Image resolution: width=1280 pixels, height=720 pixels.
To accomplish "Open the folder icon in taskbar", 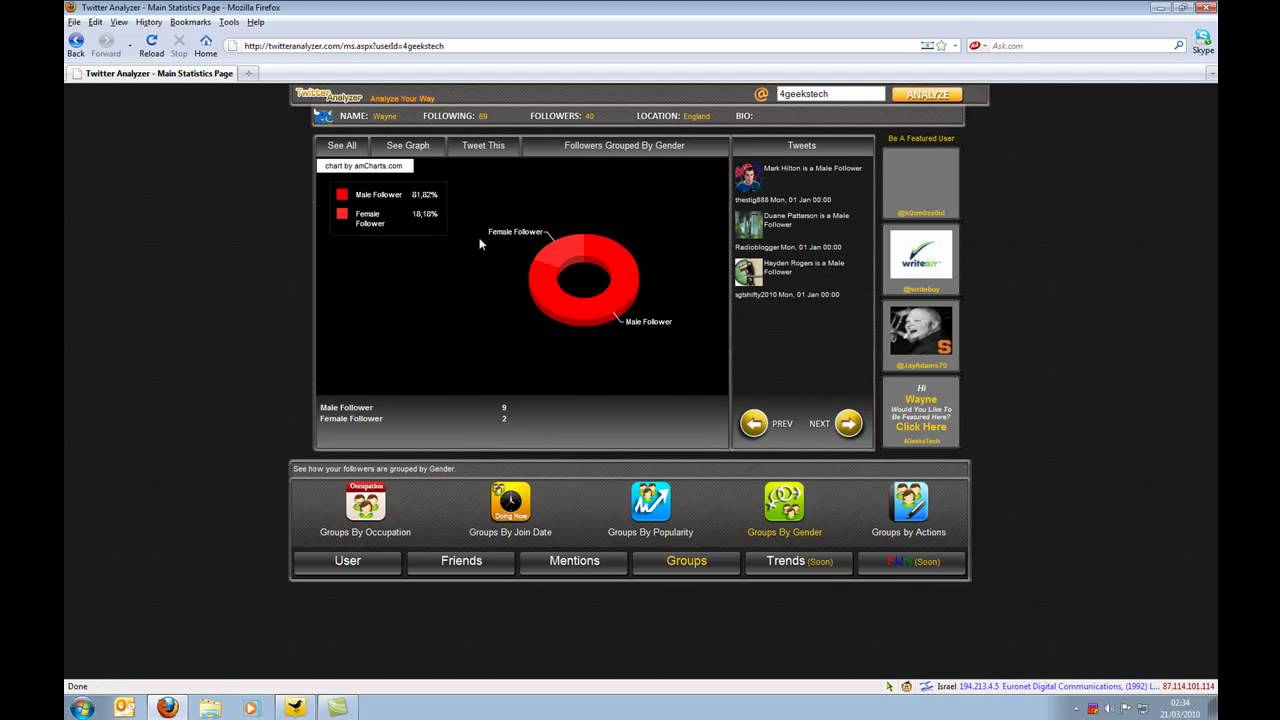I will pyautogui.click(x=210, y=708).
